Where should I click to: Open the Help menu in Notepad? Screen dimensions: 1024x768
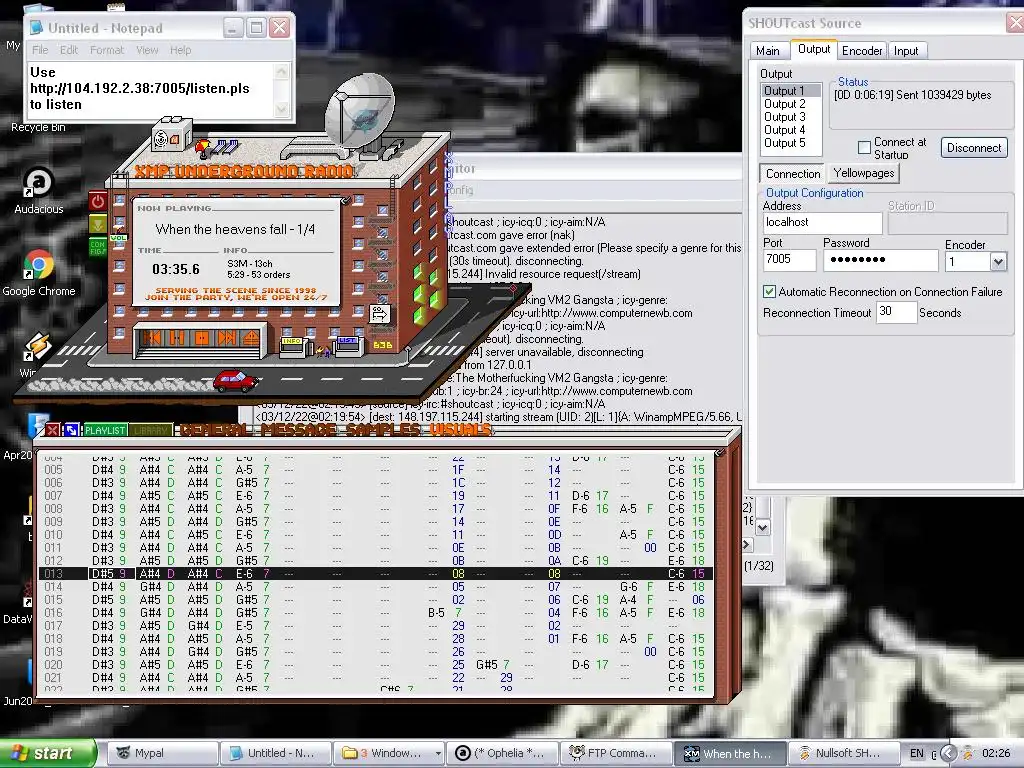coord(180,50)
